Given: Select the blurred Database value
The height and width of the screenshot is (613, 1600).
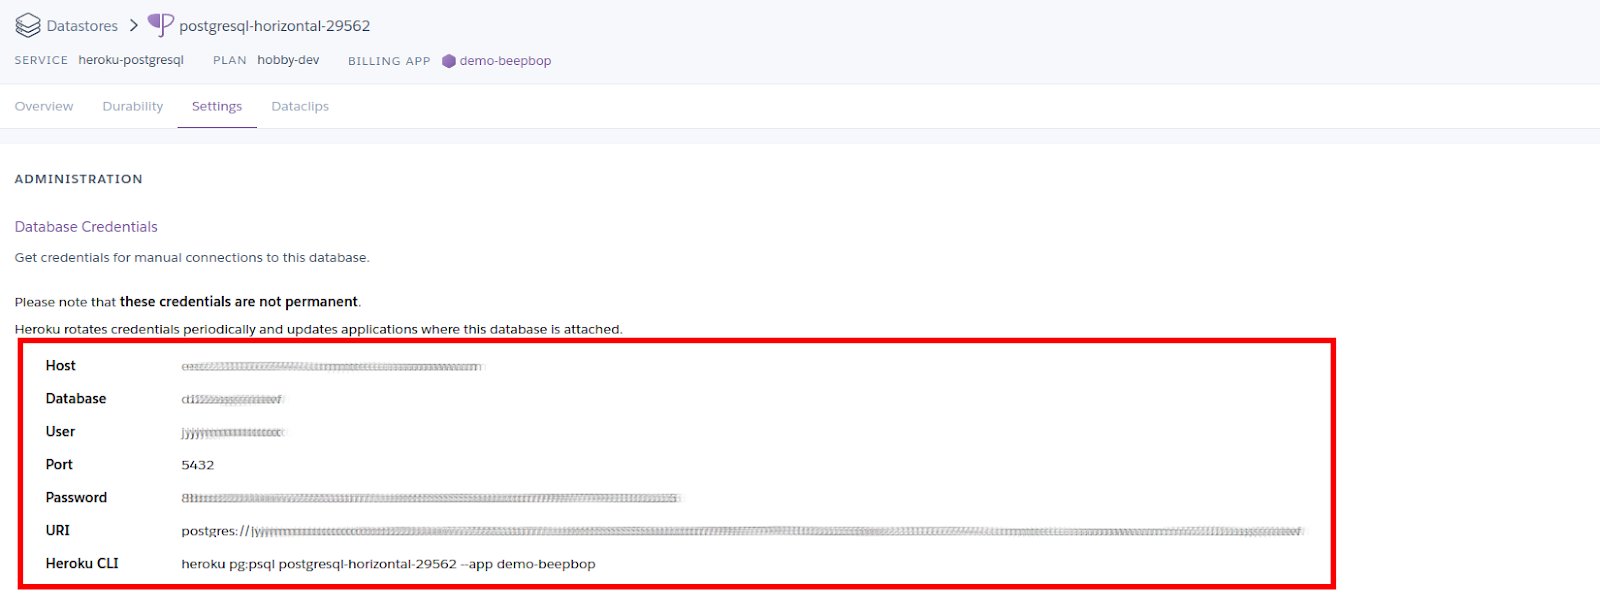Looking at the screenshot, I should pyautogui.click(x=233, y=399).
